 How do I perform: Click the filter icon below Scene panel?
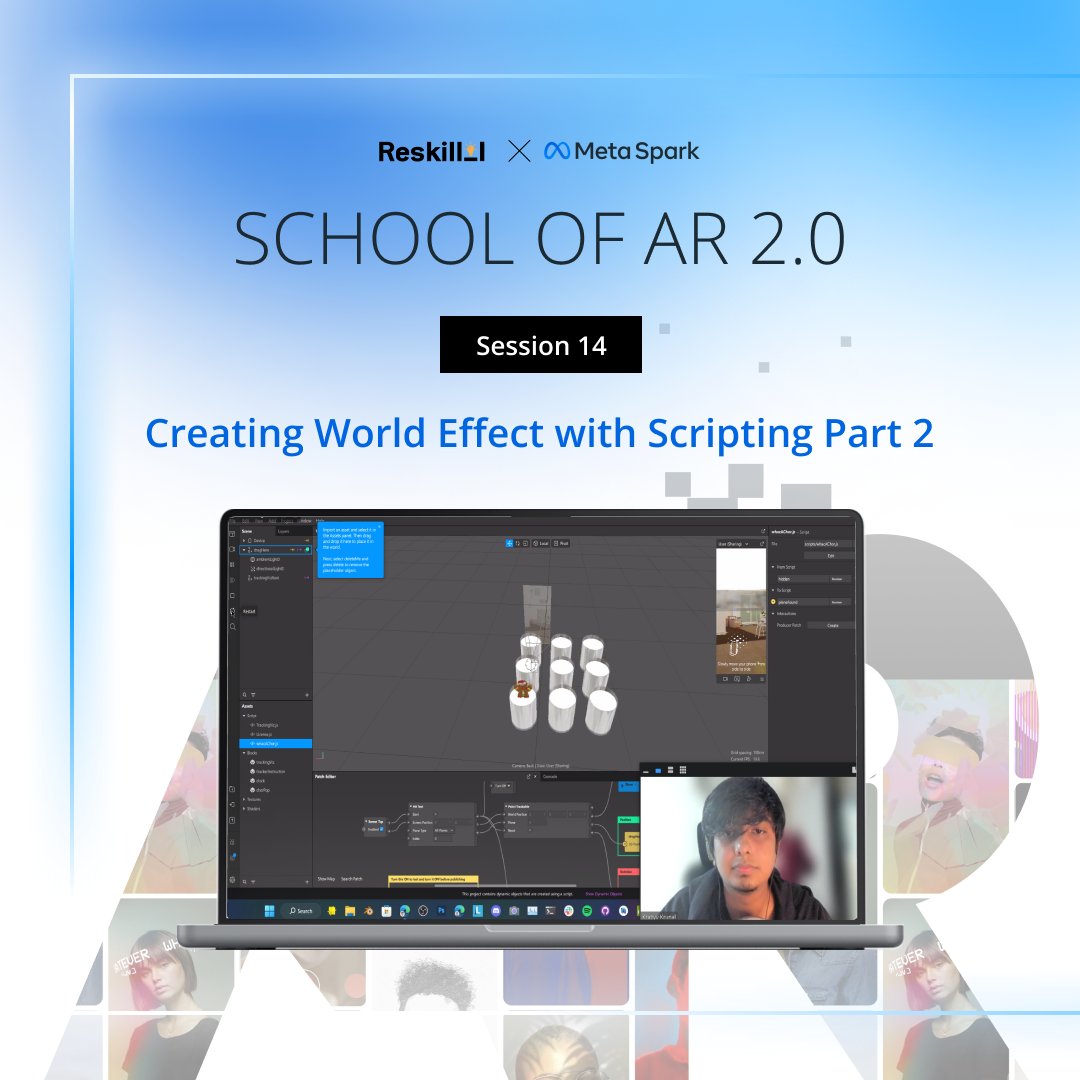pos(253,695)
